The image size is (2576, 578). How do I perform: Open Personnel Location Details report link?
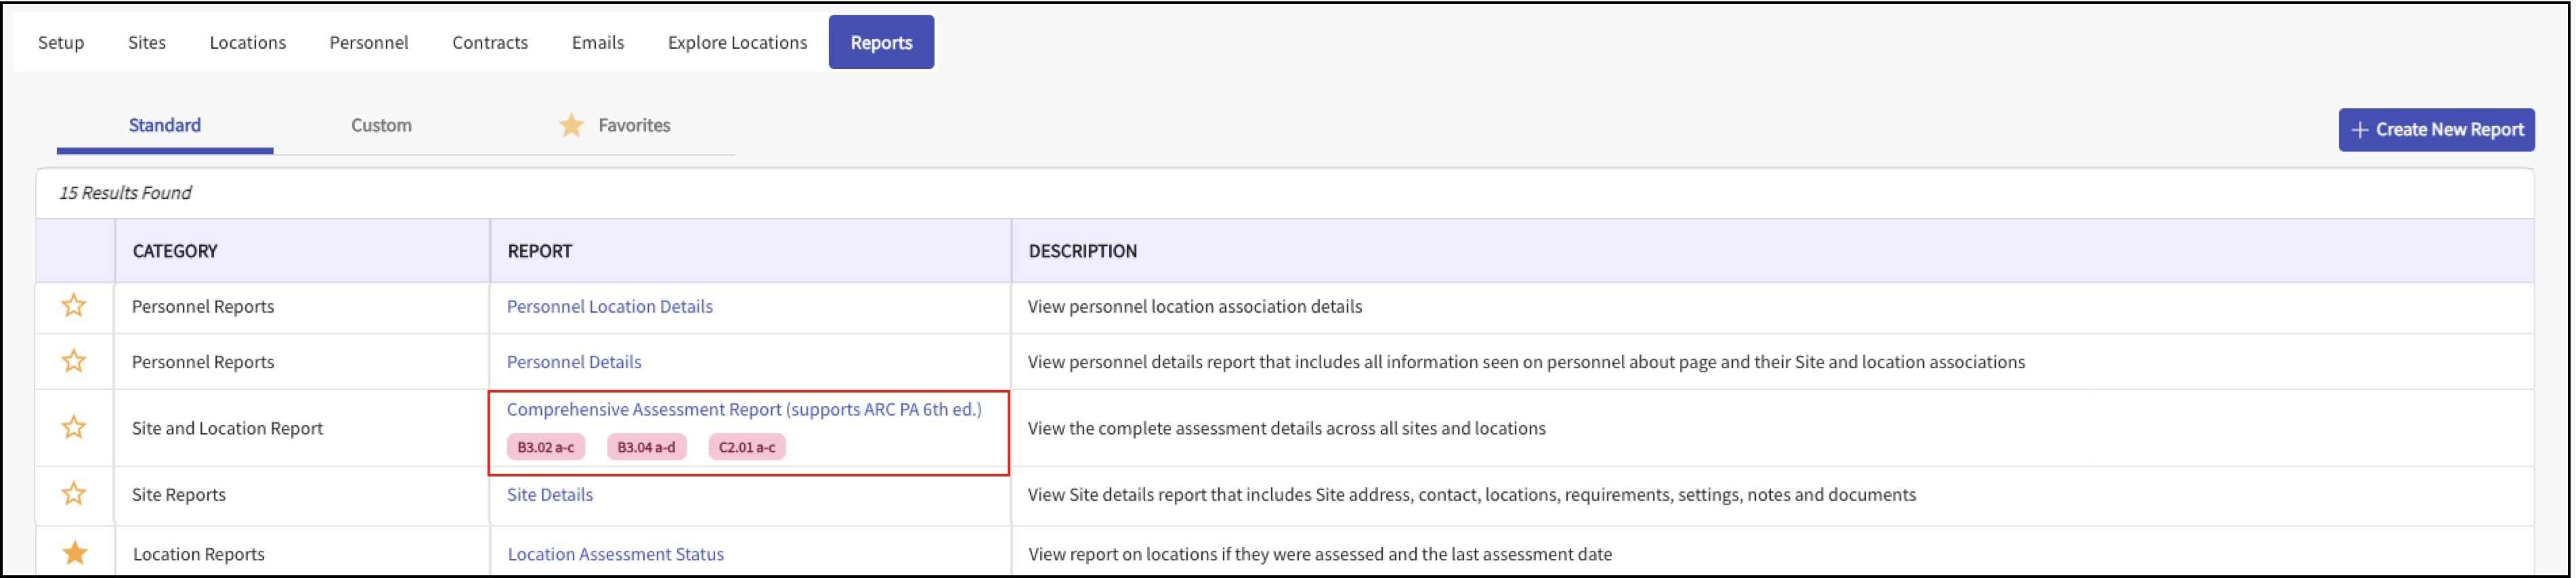point(609,307)
